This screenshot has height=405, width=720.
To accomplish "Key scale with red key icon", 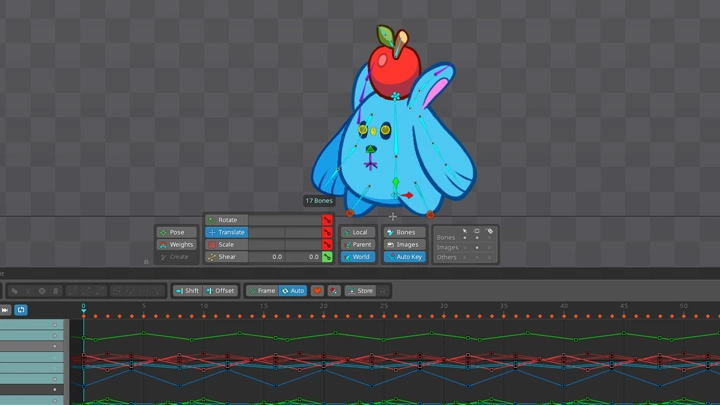I will tap(327, 245).
